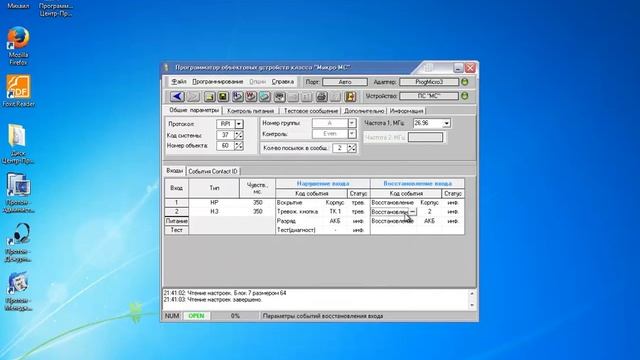Click the Восстановление входа column header

click(x=417, y=183)
